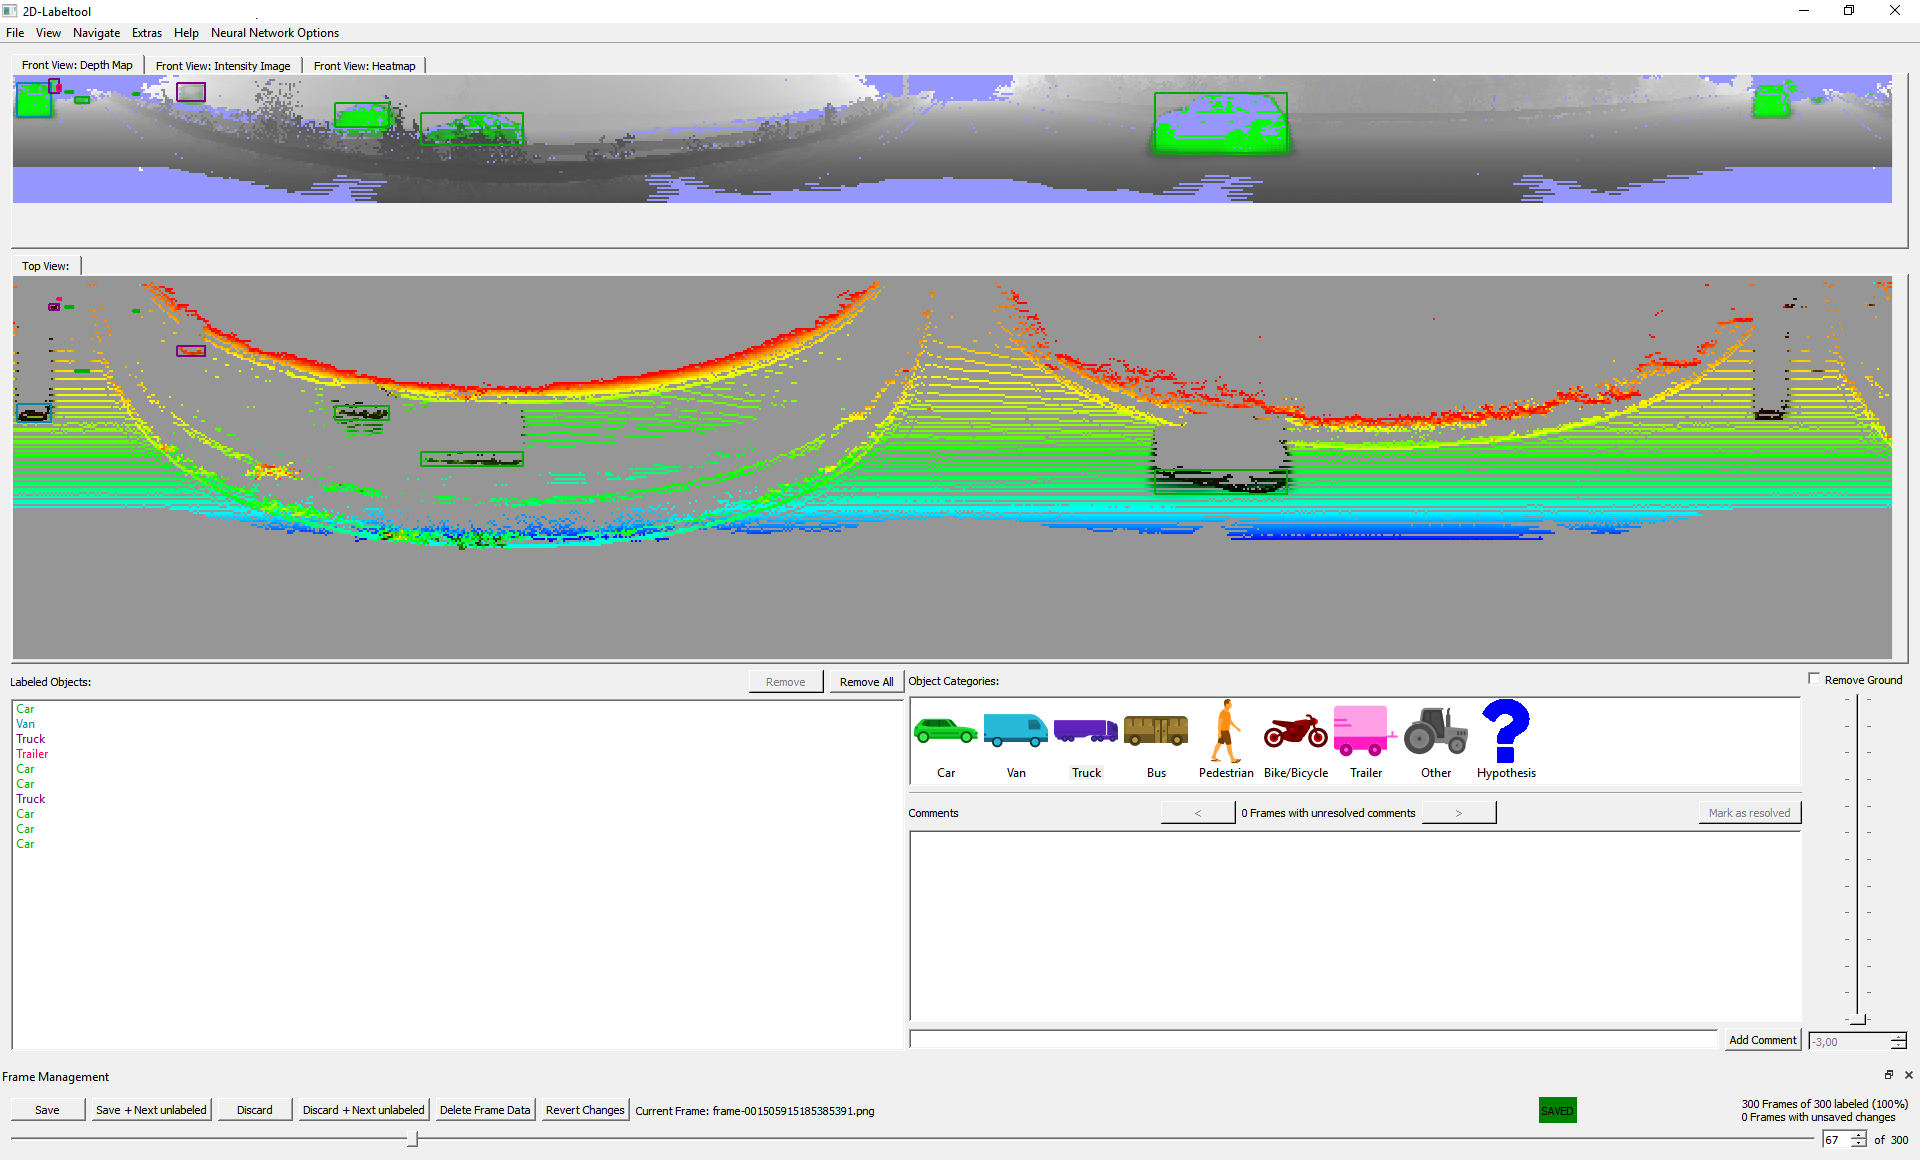The width and height of the screenshot is (1920, 1160).
Task: Select the Truck category icon
Action: point(1086,732)
